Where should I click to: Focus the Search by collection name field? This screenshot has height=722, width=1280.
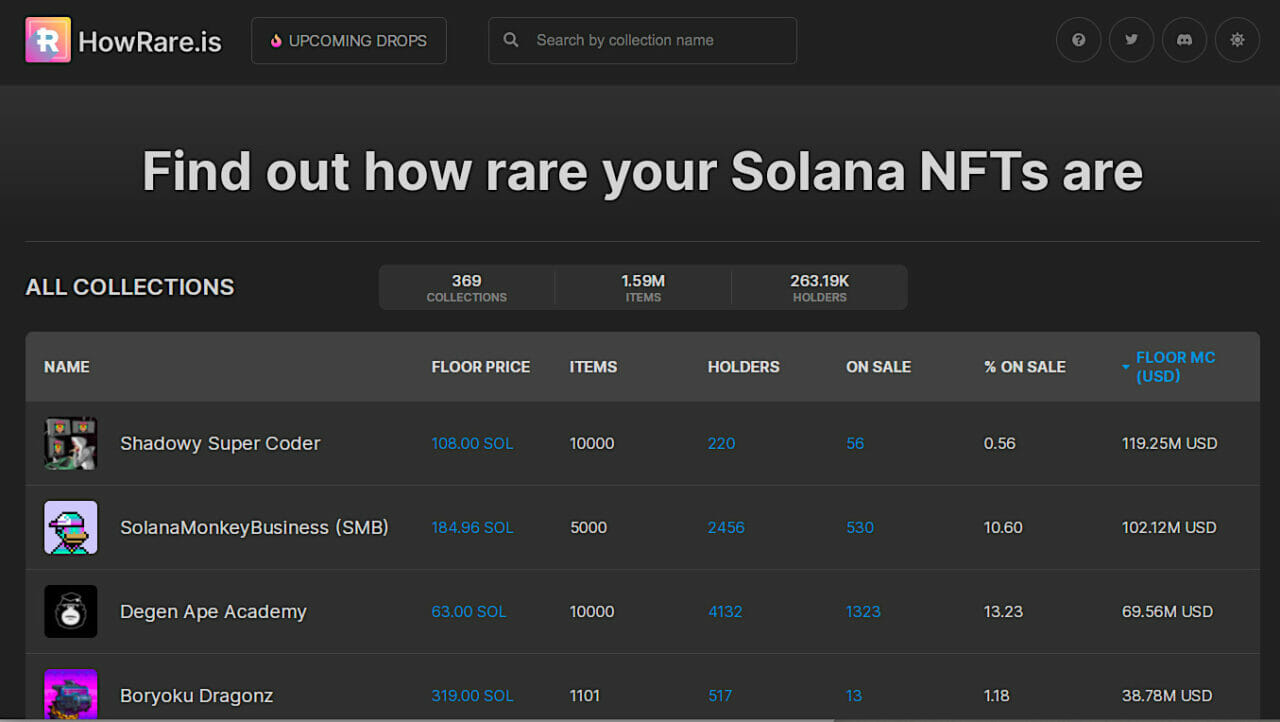coord(660,41)
